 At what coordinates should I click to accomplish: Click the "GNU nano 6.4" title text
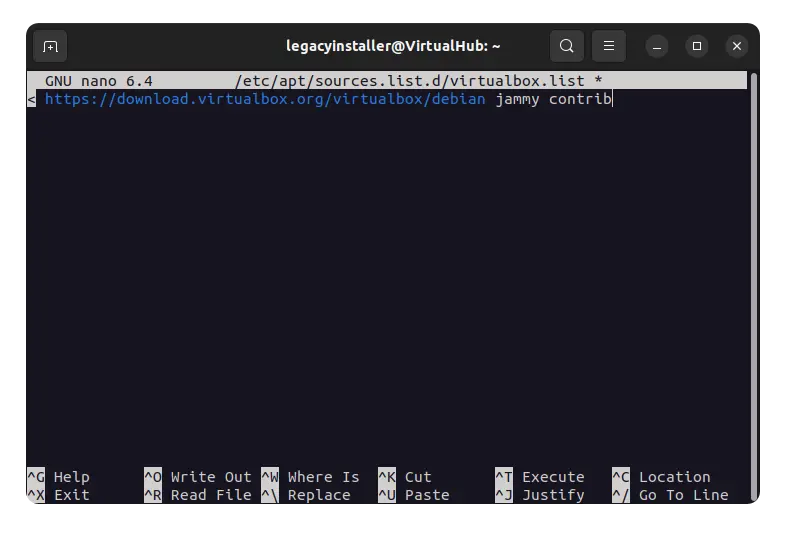99,81
